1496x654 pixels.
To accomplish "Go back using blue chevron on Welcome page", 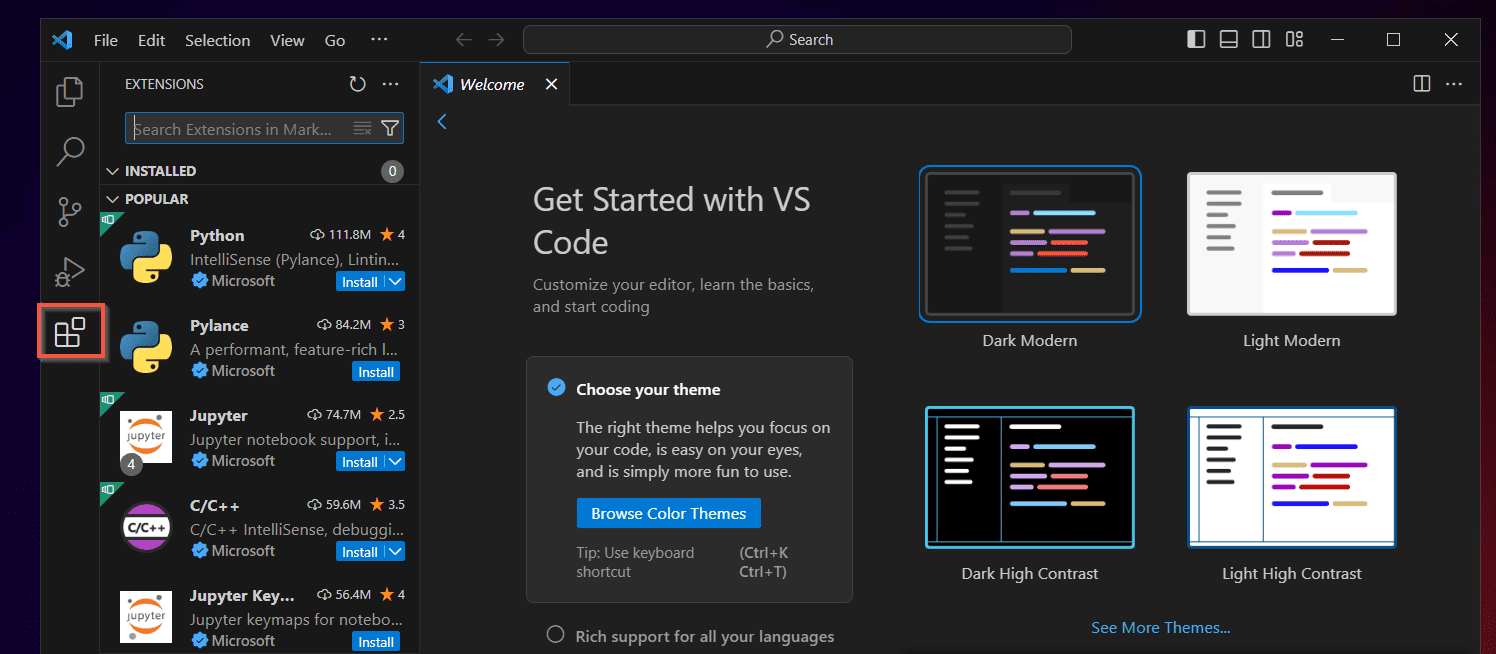I will click(442, 121).
